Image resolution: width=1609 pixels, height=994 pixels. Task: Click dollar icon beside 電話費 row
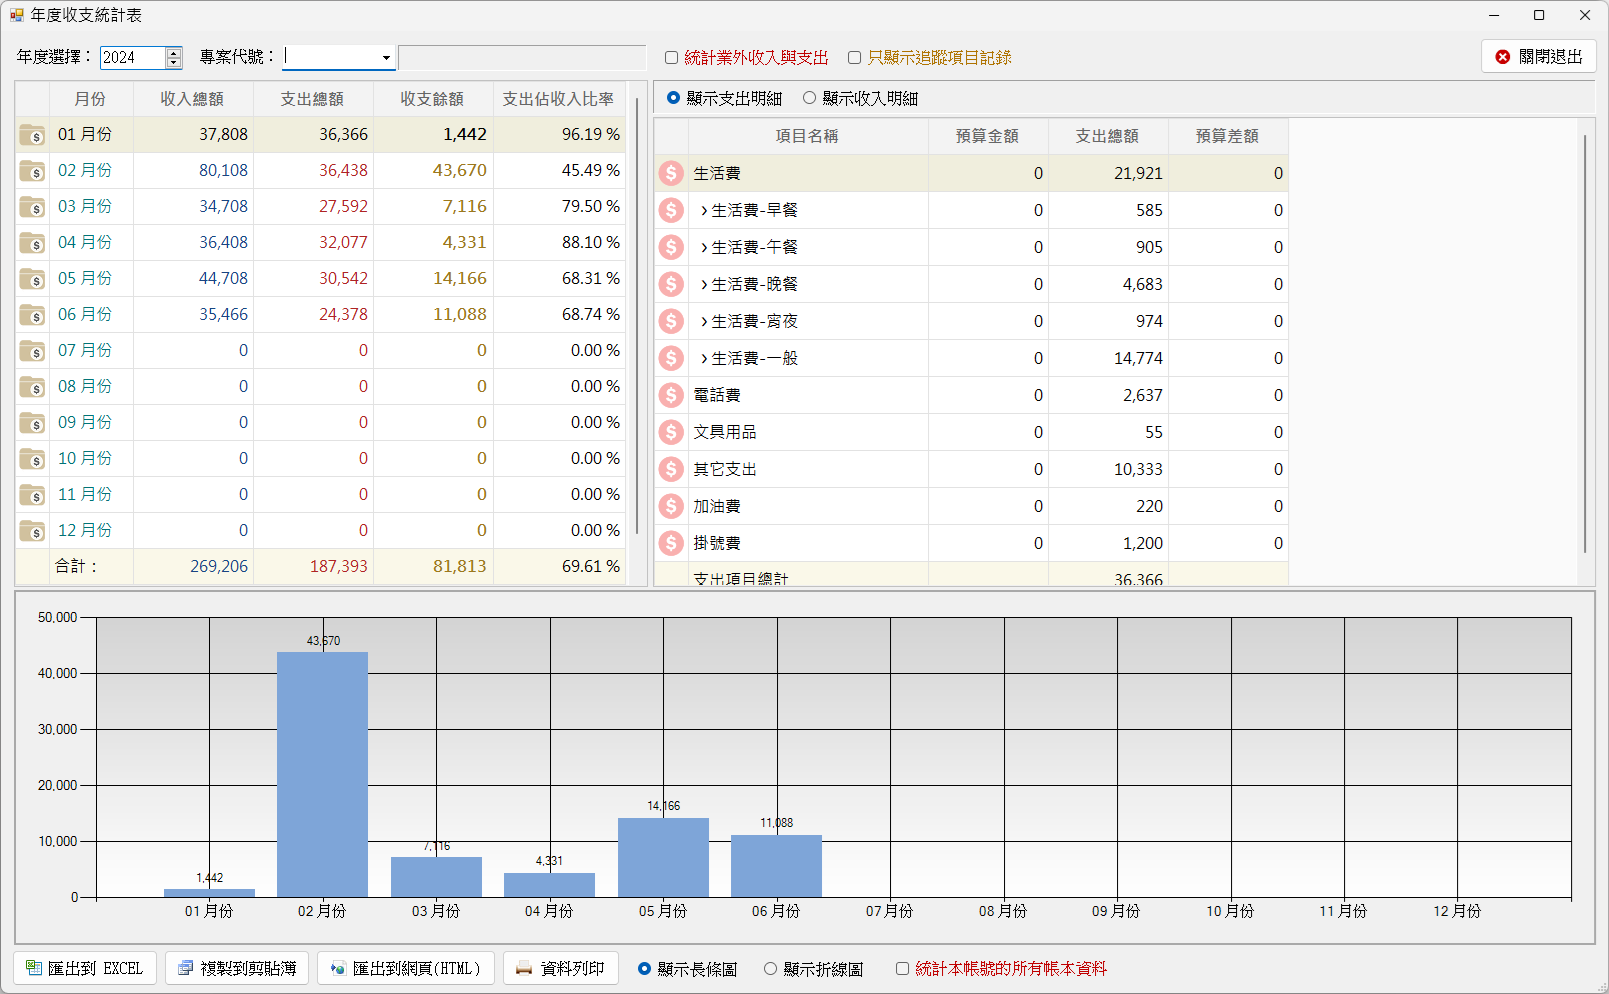tap(671, 395)
